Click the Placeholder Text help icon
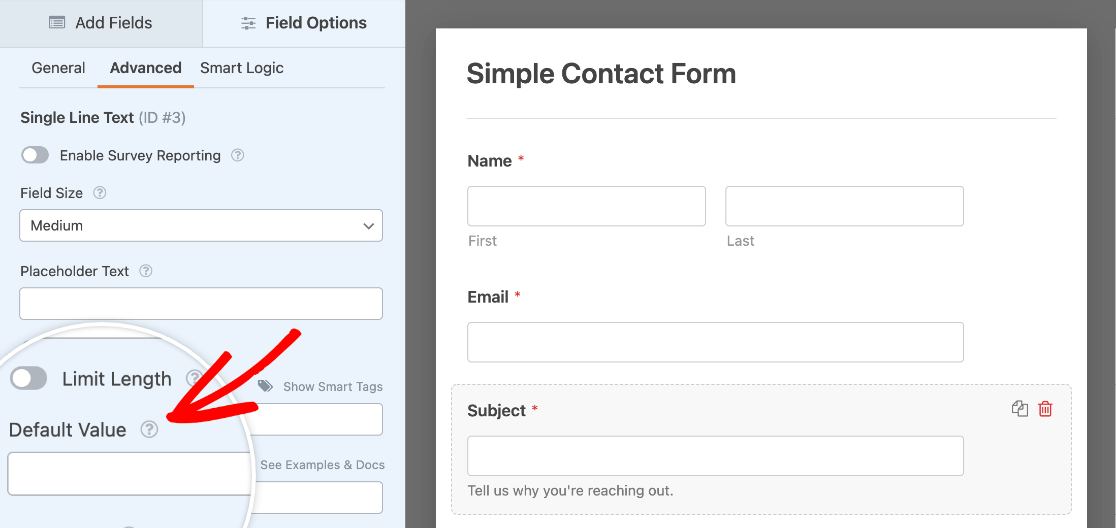The height and width of the screenshot is (528, 1116). tap(146, 271)
